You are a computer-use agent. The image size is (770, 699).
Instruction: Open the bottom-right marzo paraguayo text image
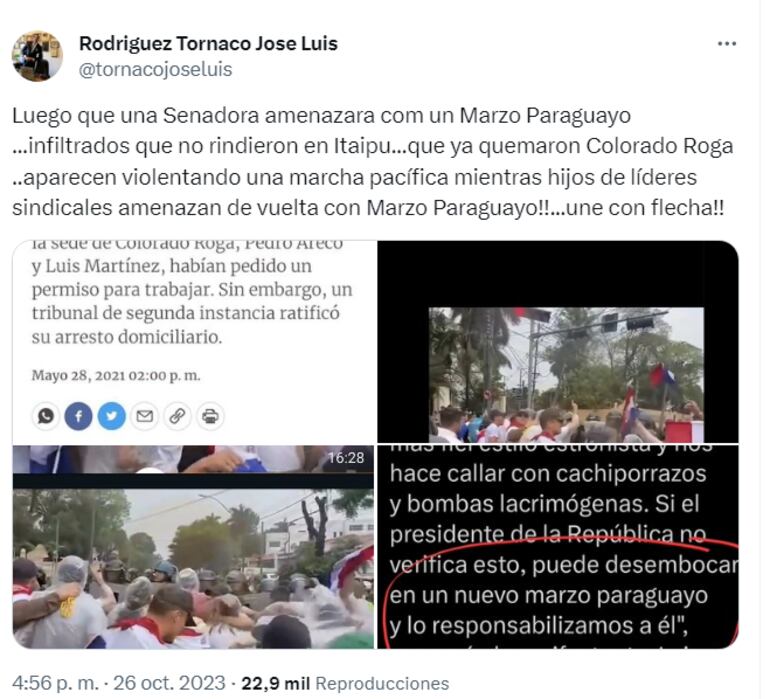(x=558, y=547)
